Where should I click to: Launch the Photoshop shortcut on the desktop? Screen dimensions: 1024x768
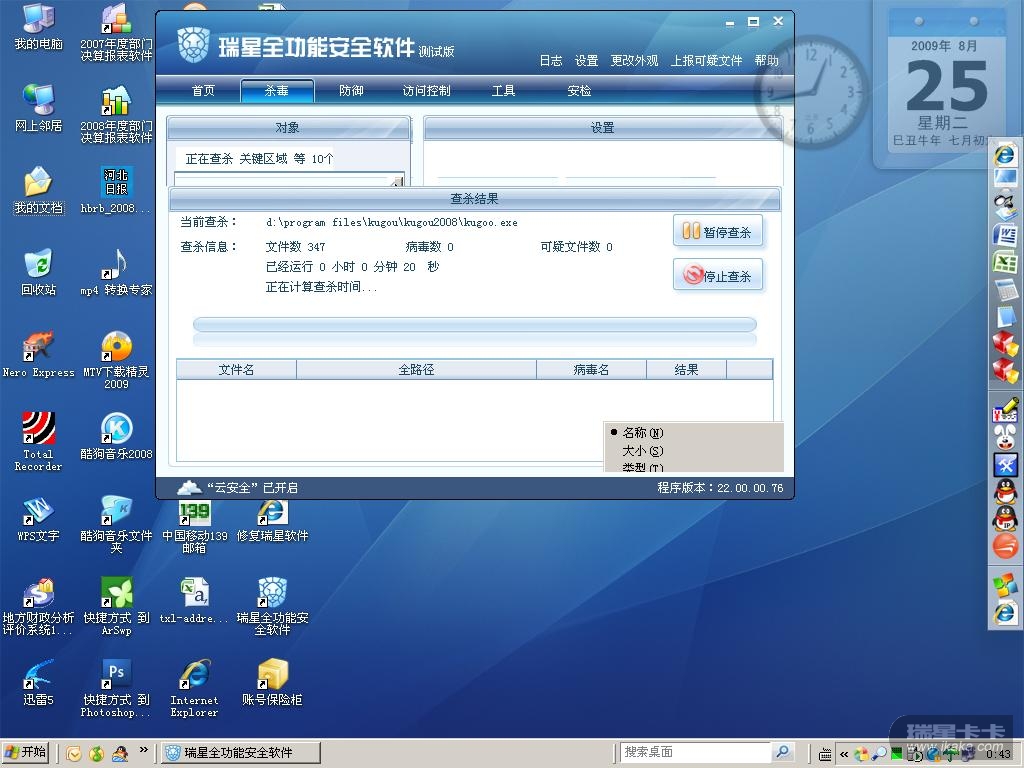[116, 688]
